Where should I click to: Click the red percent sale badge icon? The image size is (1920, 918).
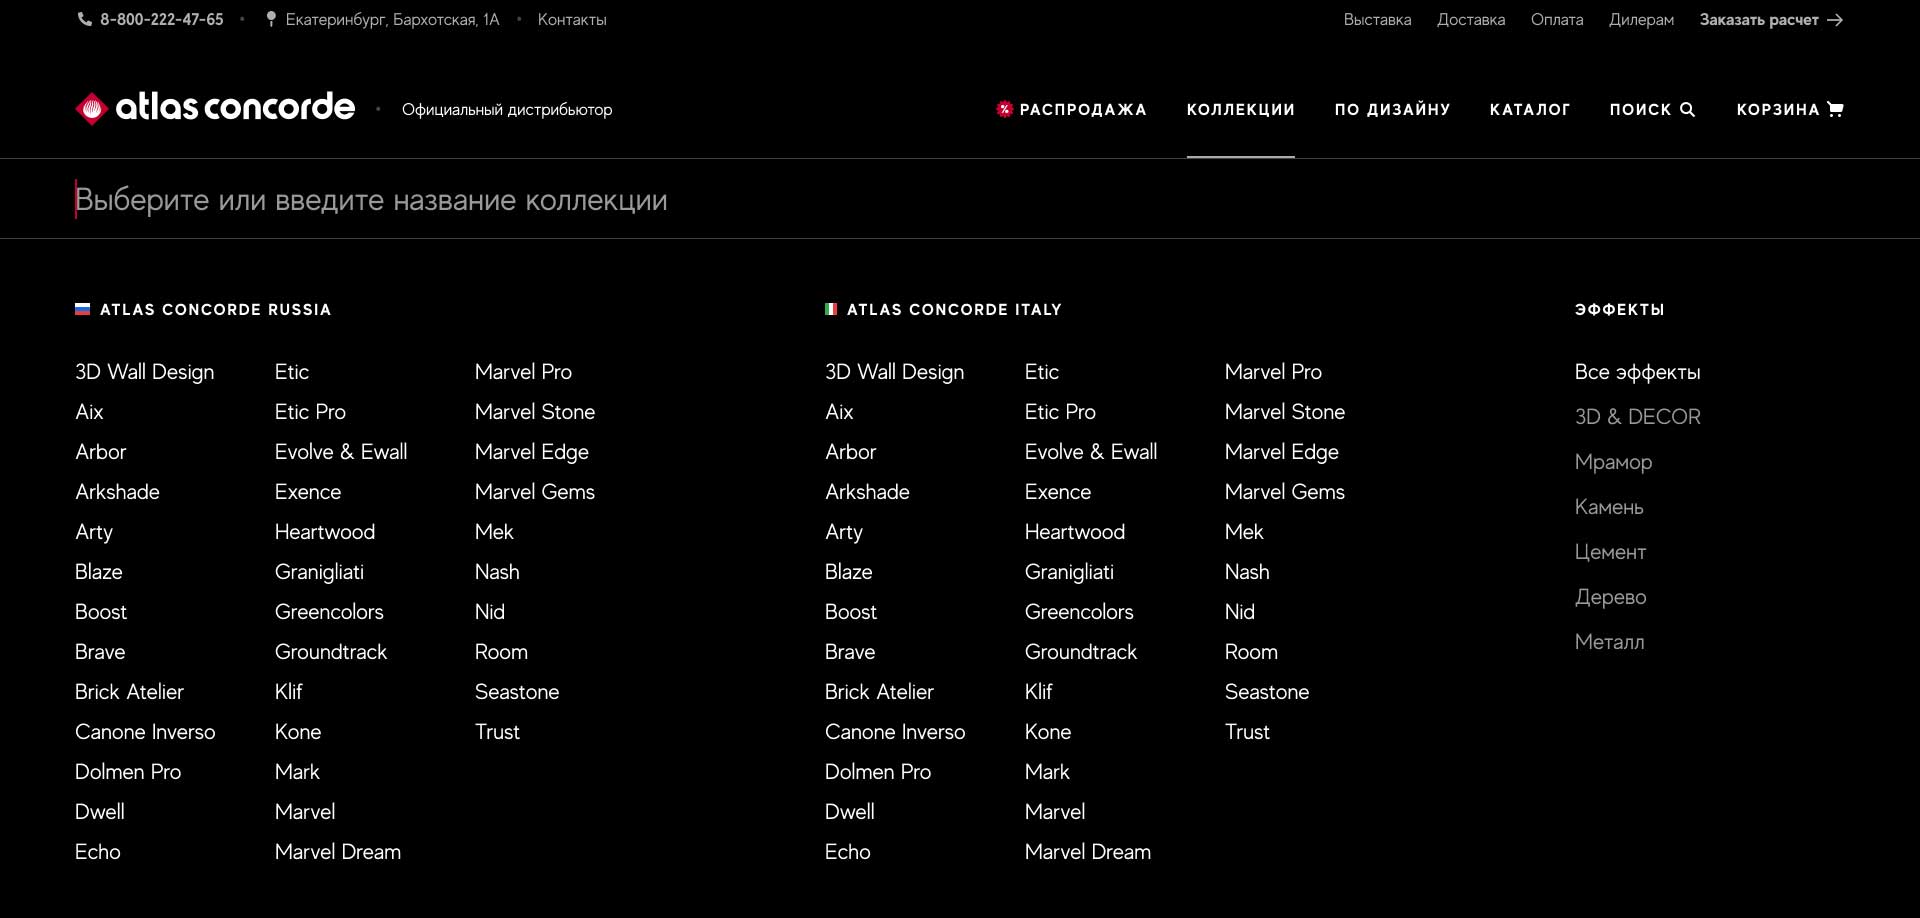[x=1005, y=109]
